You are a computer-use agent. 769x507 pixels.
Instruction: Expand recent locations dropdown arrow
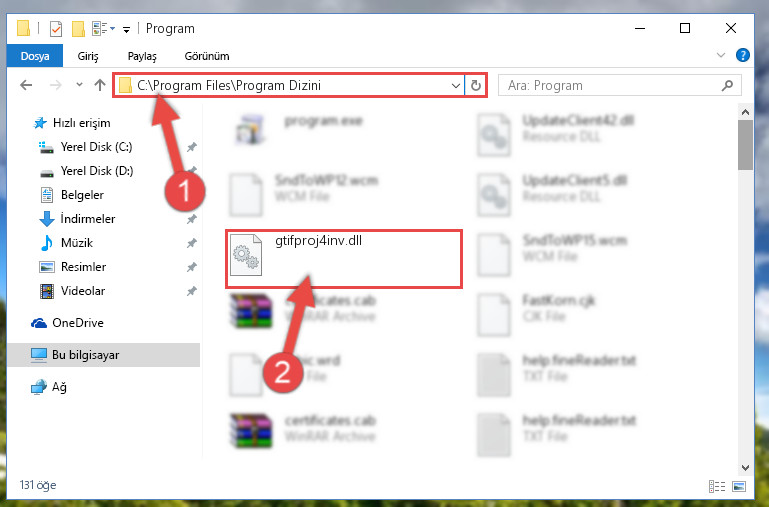click(x=79, y=85)
